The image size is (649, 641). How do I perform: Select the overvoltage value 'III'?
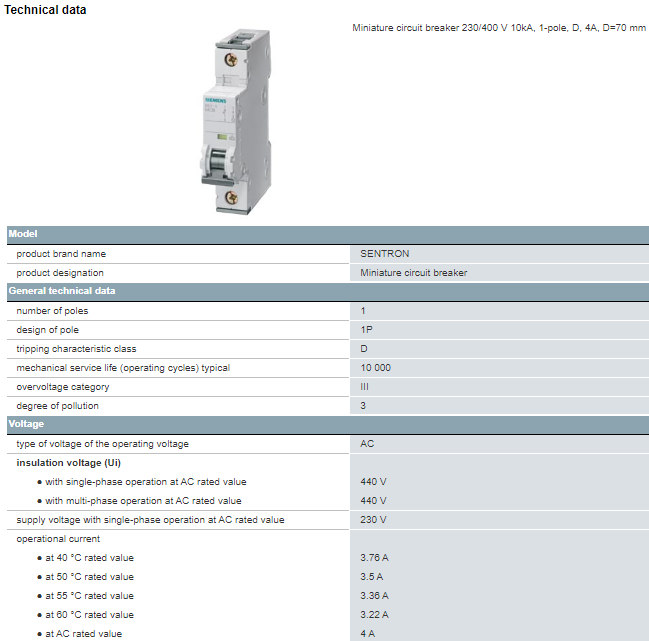[364, 387]
